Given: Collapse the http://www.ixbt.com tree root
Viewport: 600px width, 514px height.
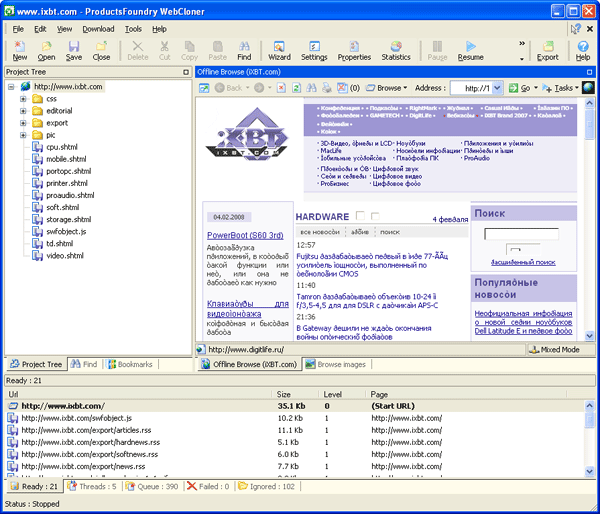Looking at the screenshot, I should tap(10, 87).
